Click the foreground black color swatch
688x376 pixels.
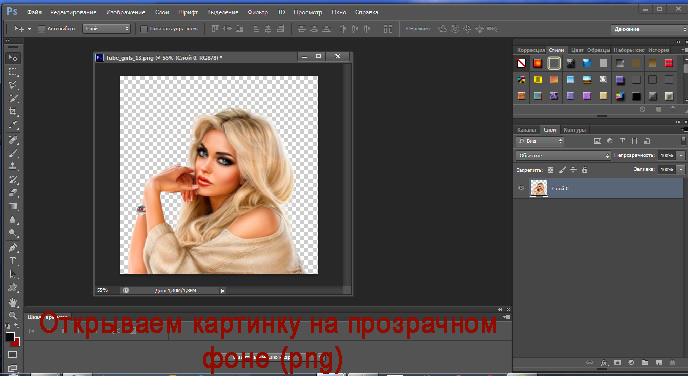(x=10, y=337)
